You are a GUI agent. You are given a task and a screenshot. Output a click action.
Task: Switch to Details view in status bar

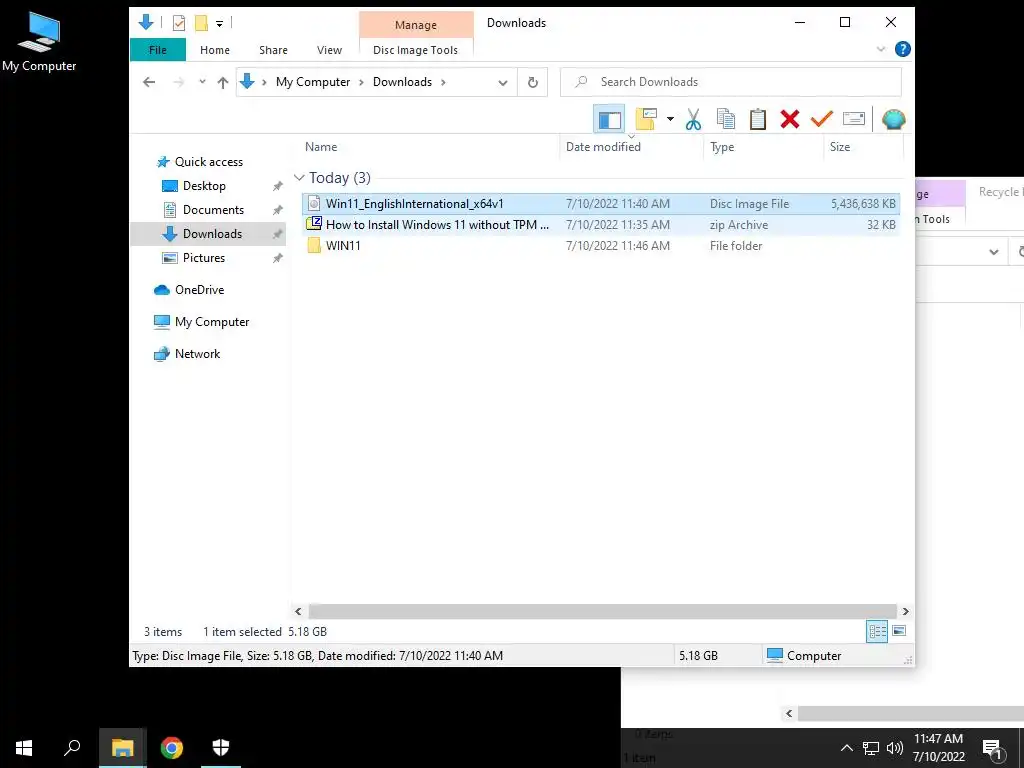[877, 631]
